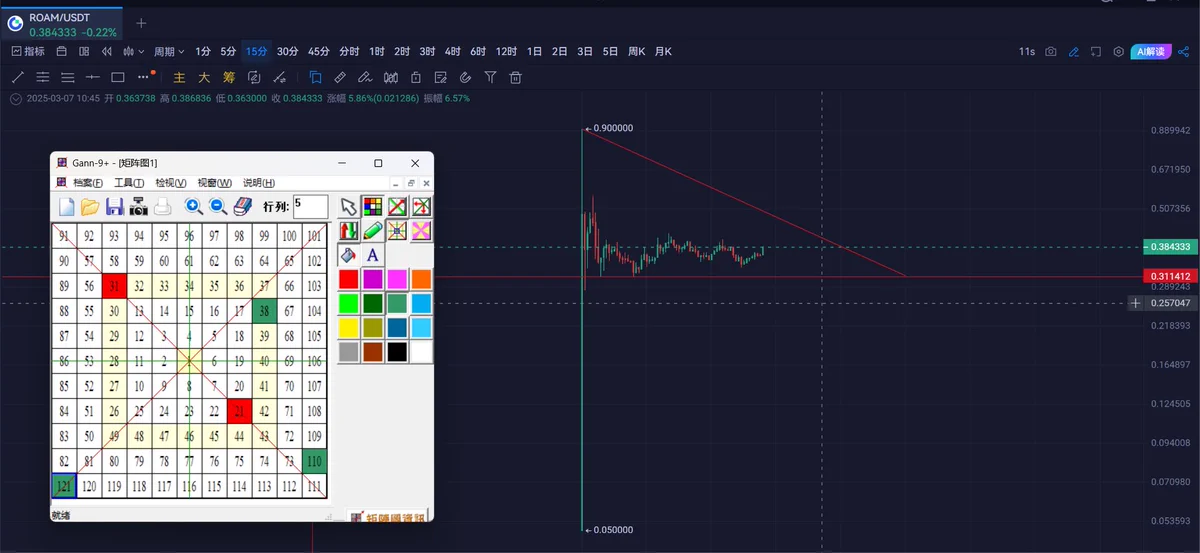Select the ruler measure tool

pos(340,77)
